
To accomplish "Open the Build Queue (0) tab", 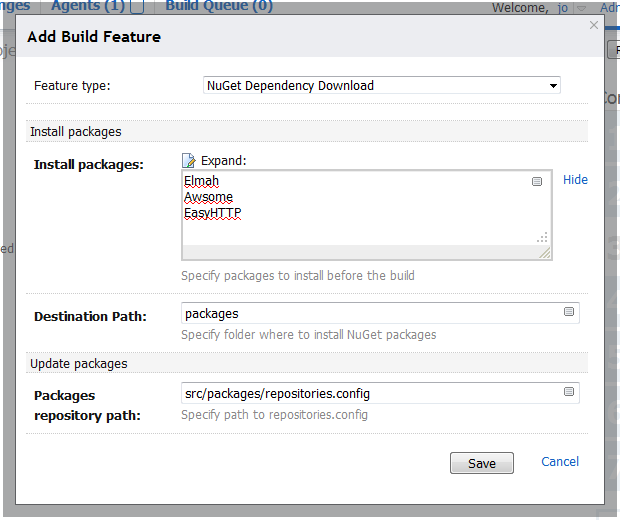I will point(219,6).
